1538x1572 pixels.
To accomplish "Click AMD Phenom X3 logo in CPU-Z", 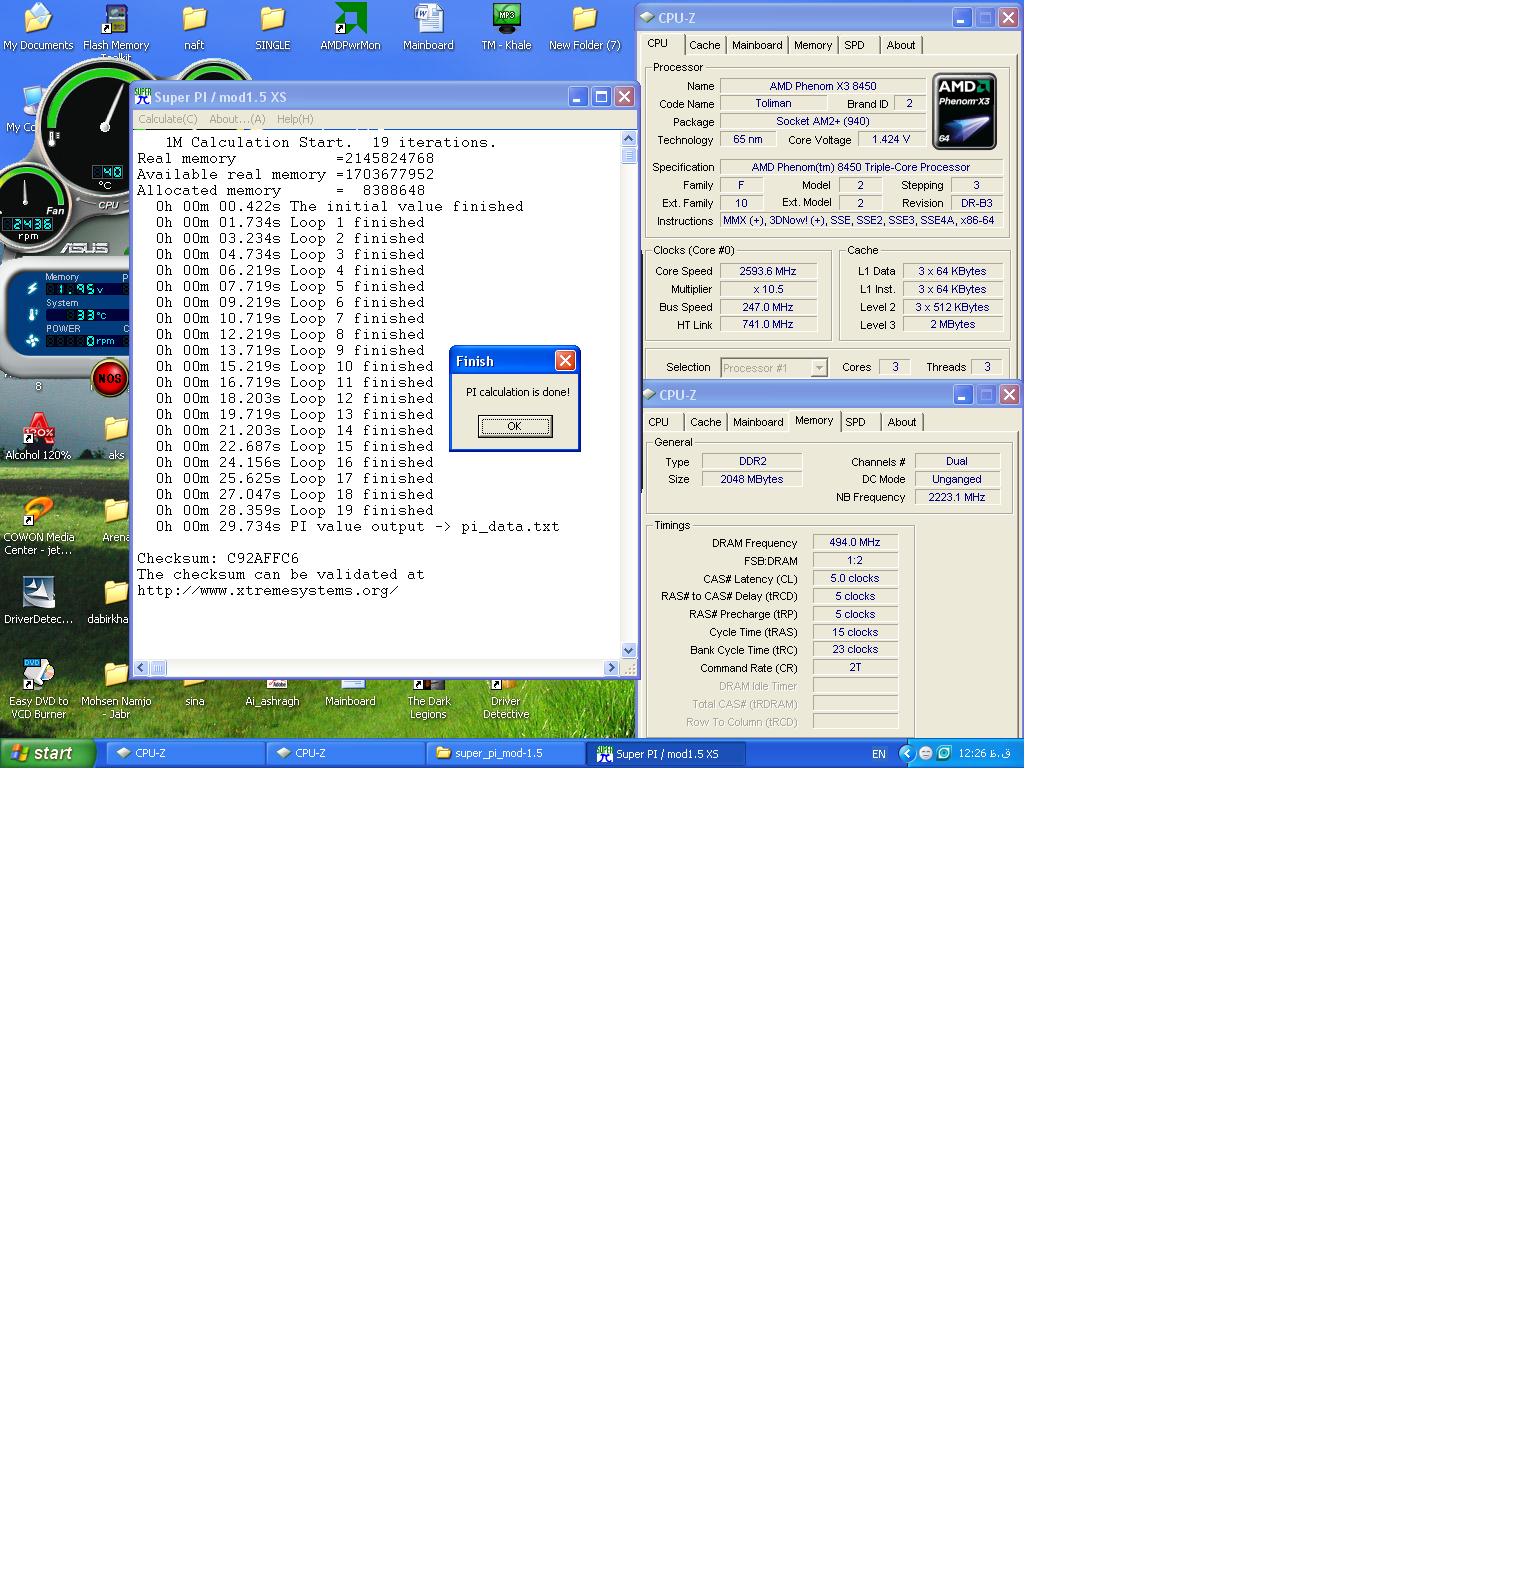I will [x=964, y=111].
